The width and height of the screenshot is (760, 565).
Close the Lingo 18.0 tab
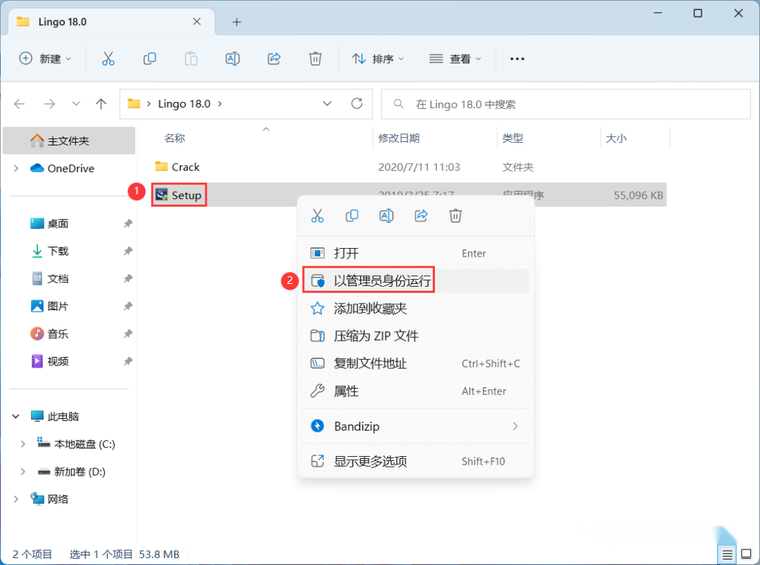pos(197,21)
